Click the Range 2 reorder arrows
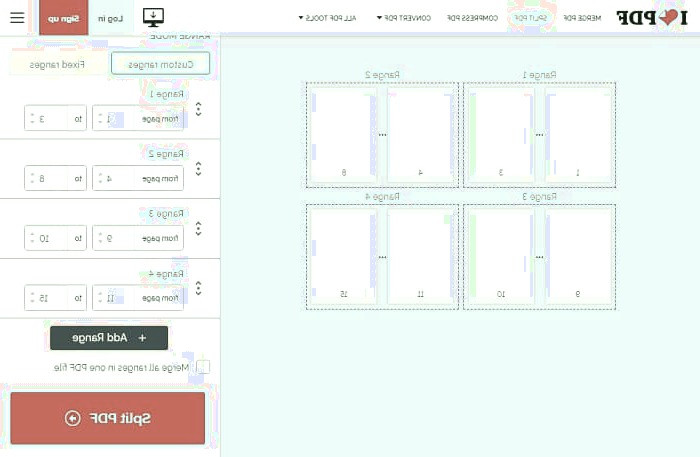The image size is (700, 457). pos(198,169)
